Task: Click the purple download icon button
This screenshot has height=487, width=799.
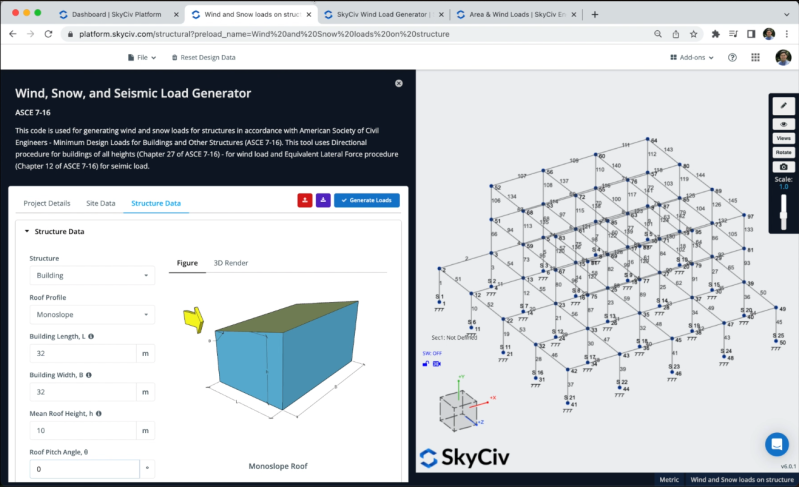Action: click(x=323, y=200)
